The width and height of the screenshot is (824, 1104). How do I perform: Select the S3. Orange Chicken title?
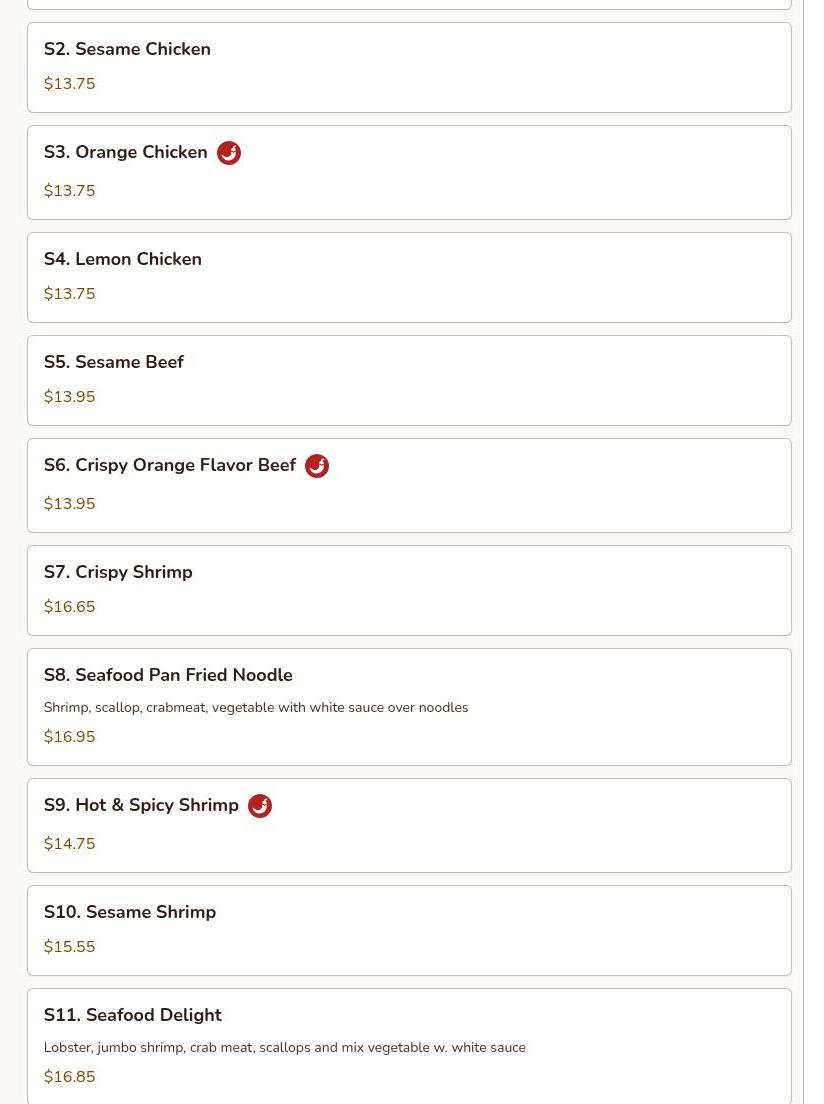[x=125, y=152]
